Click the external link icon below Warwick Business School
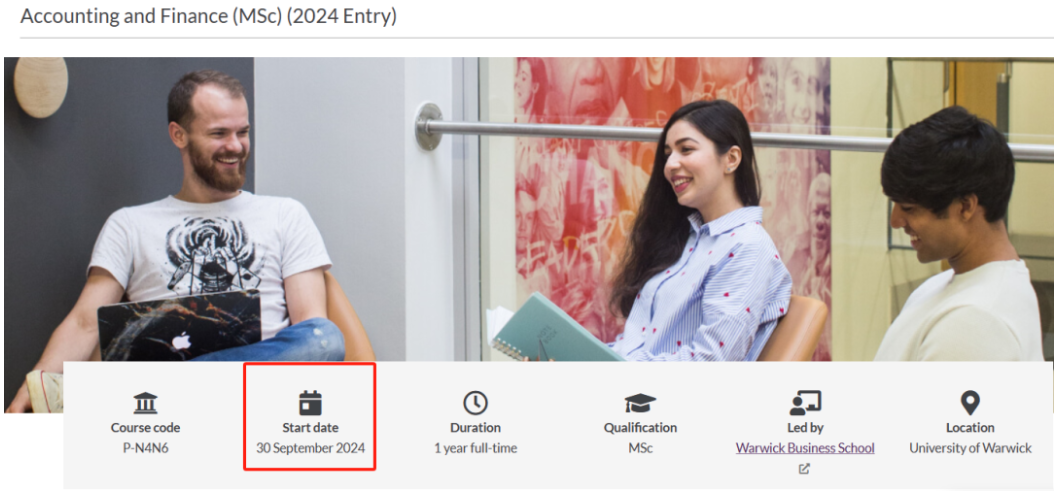The width and height of the screenshot is (1055, 491). coord(804,469)
